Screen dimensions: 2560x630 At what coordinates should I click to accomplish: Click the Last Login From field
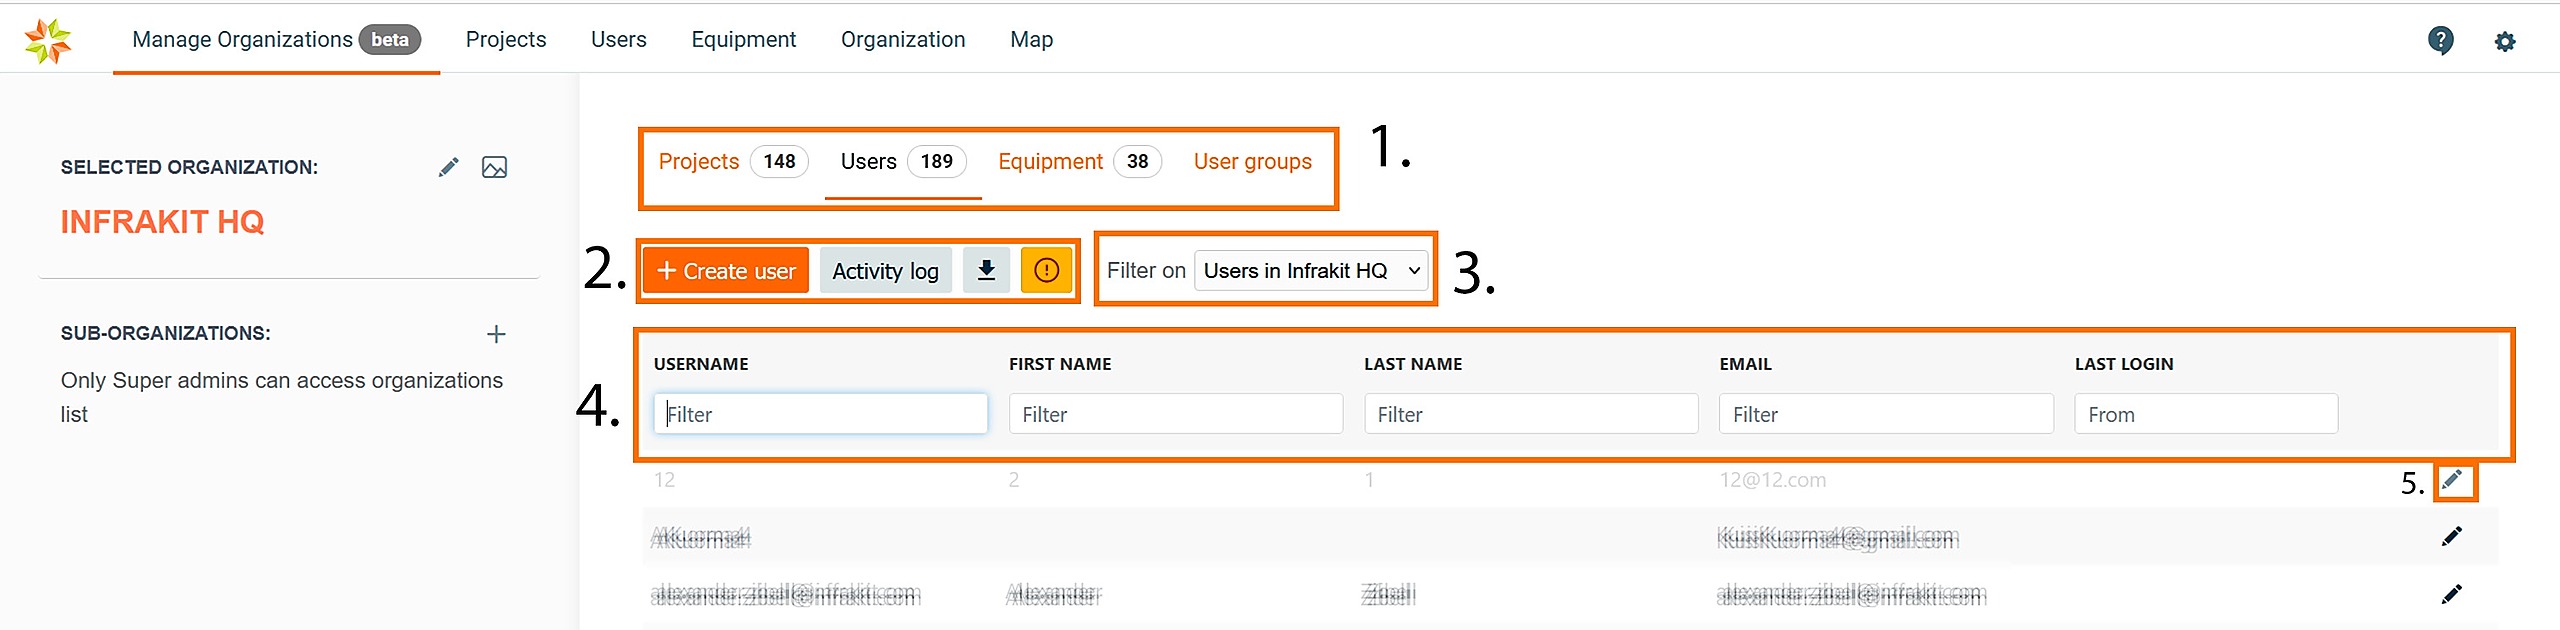click(2205, 414)
